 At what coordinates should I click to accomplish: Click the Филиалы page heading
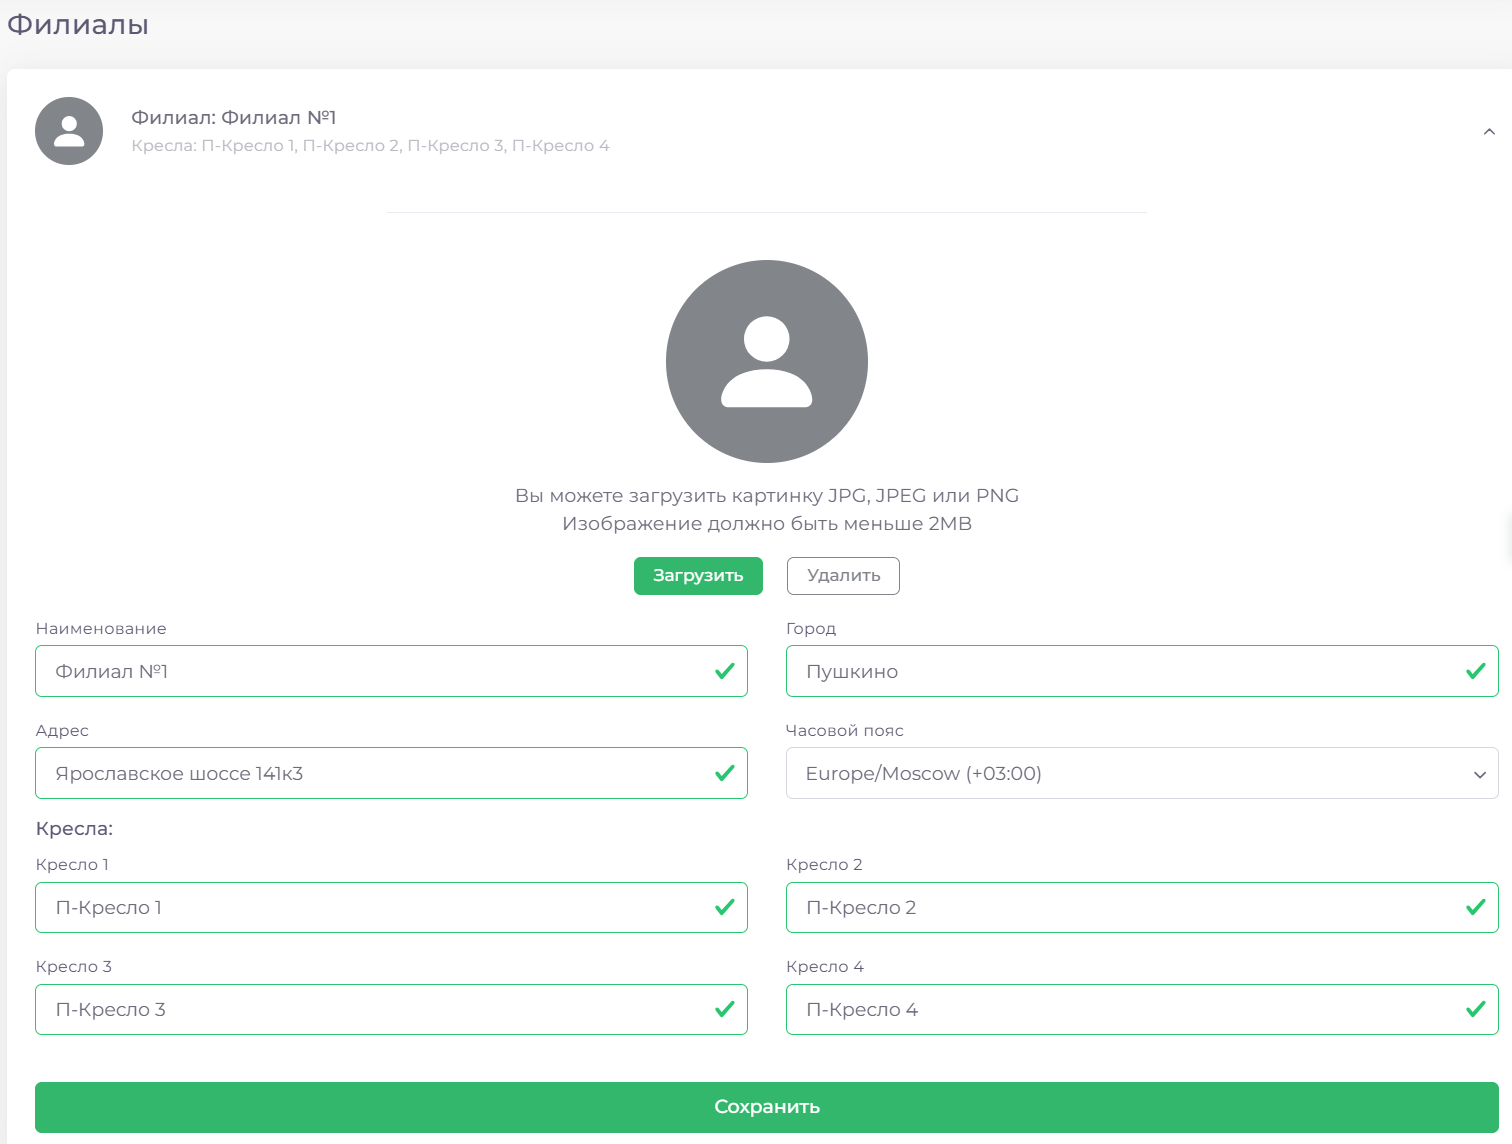[78, 24]
